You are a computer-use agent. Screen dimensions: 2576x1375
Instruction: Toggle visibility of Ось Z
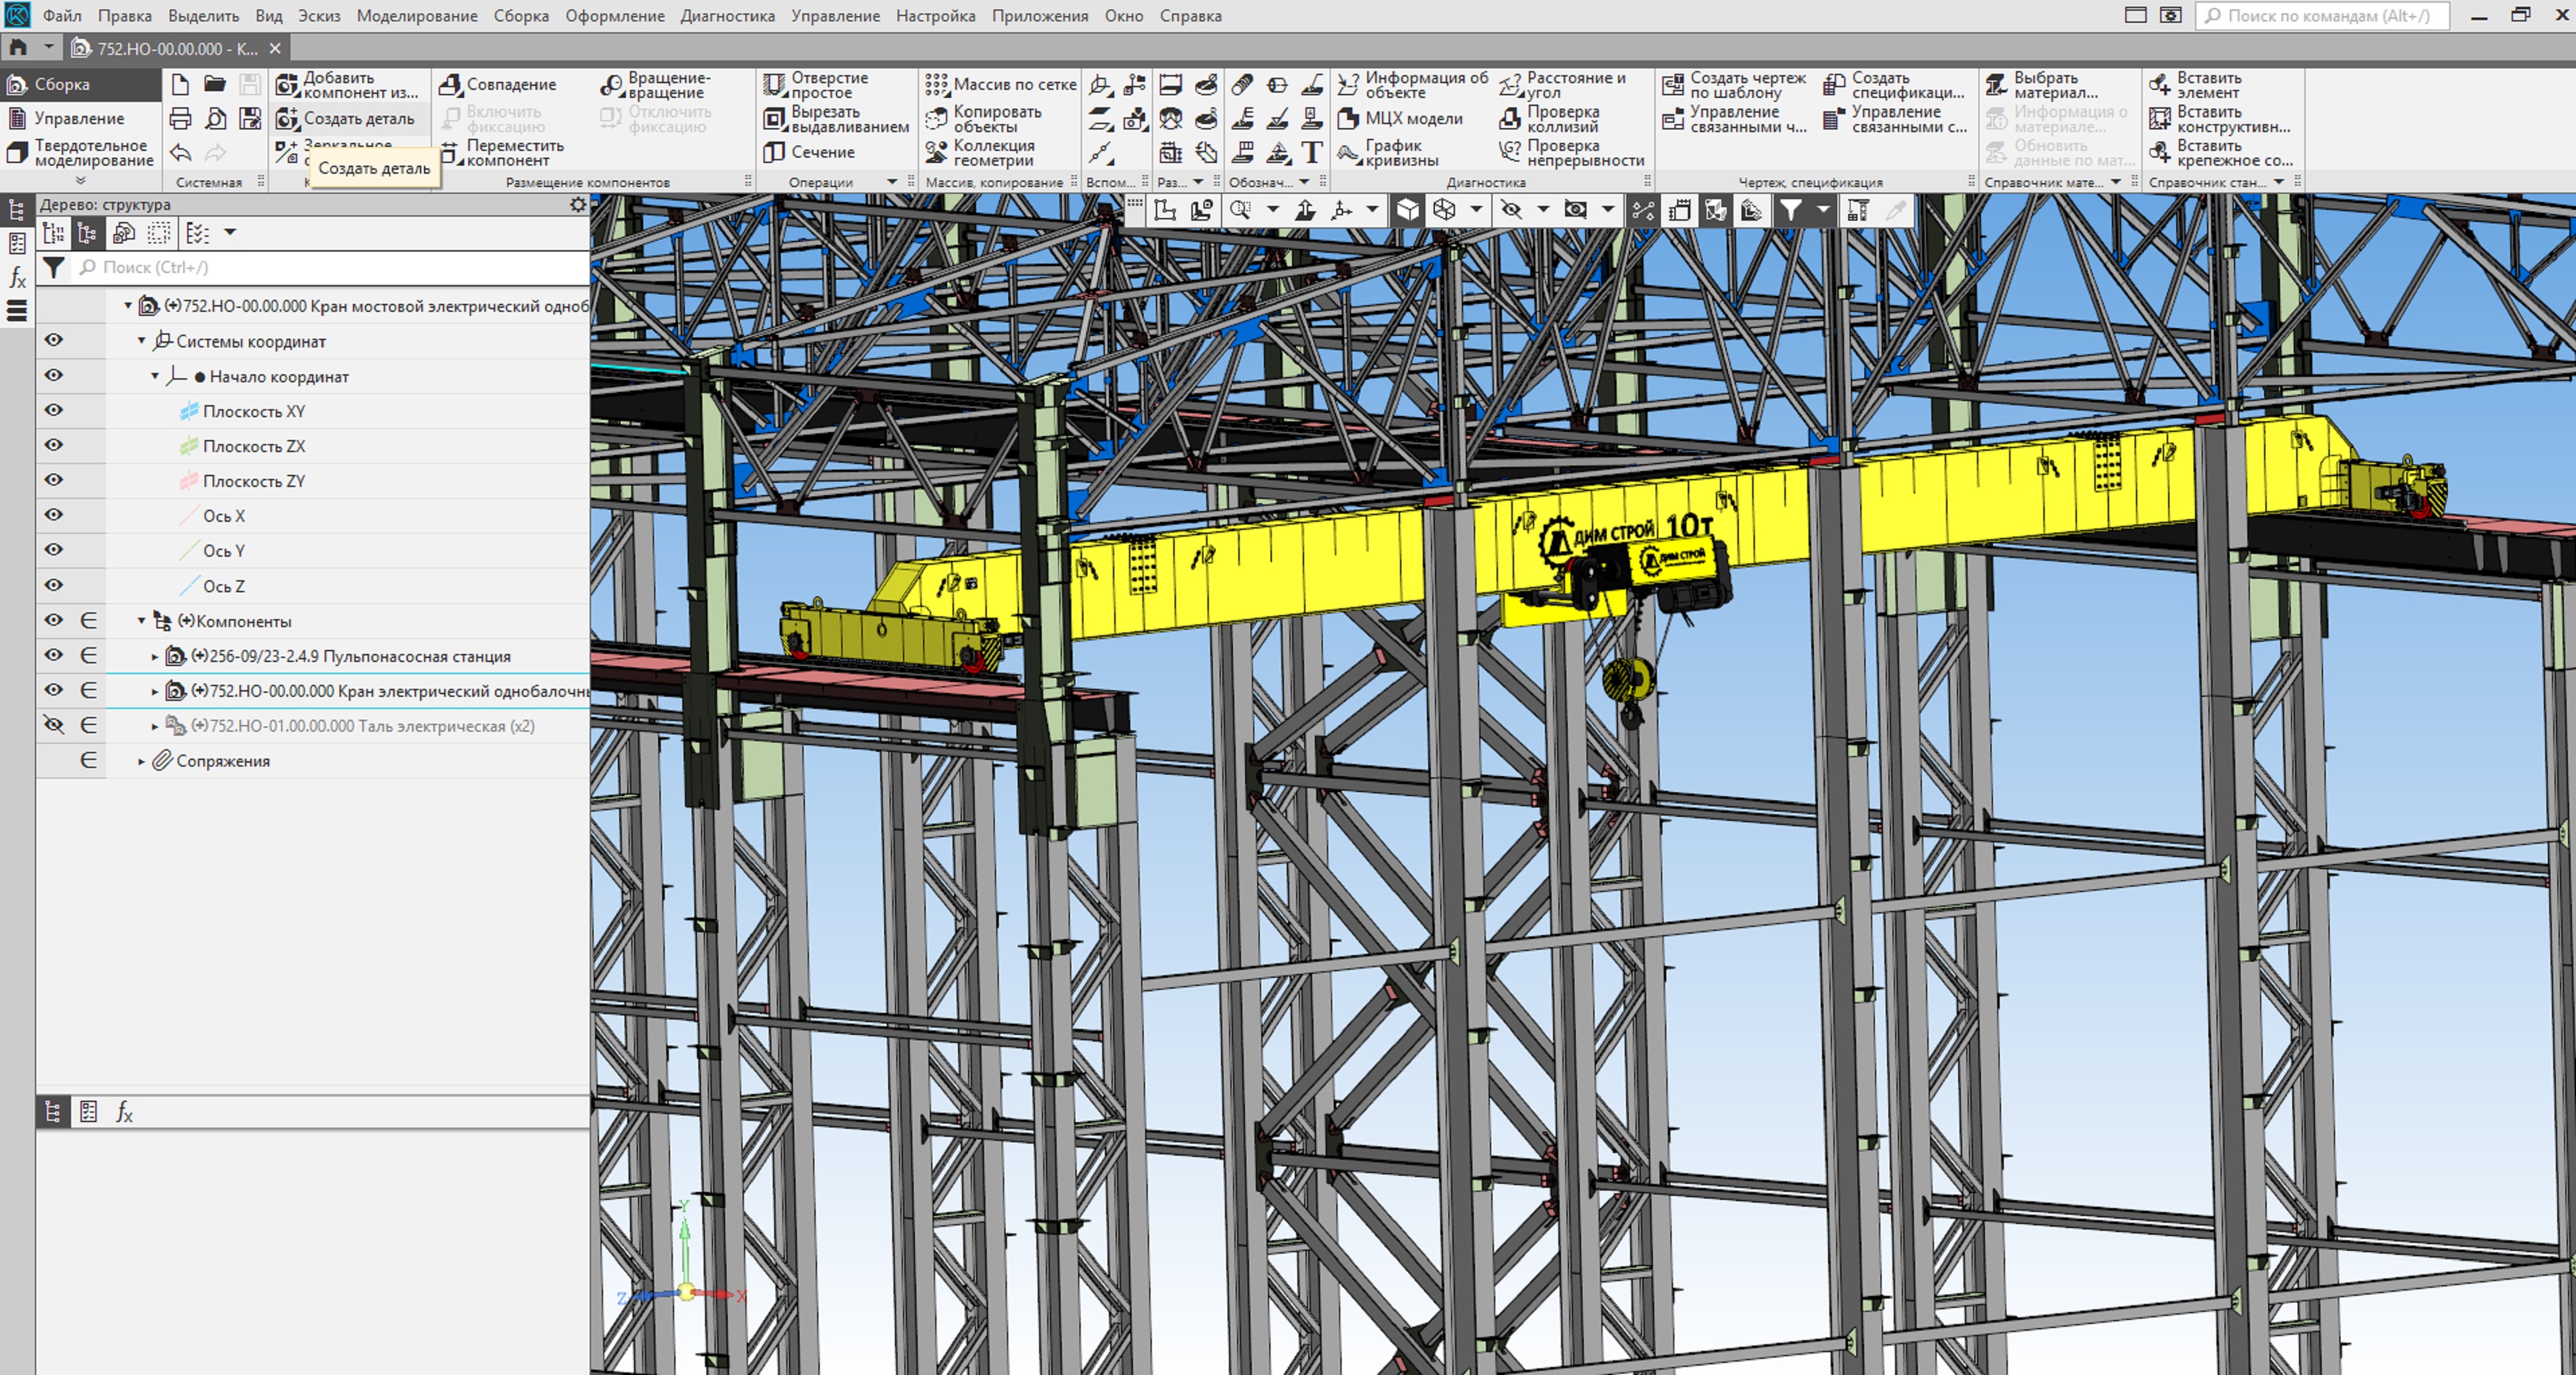tap(54, 585)
